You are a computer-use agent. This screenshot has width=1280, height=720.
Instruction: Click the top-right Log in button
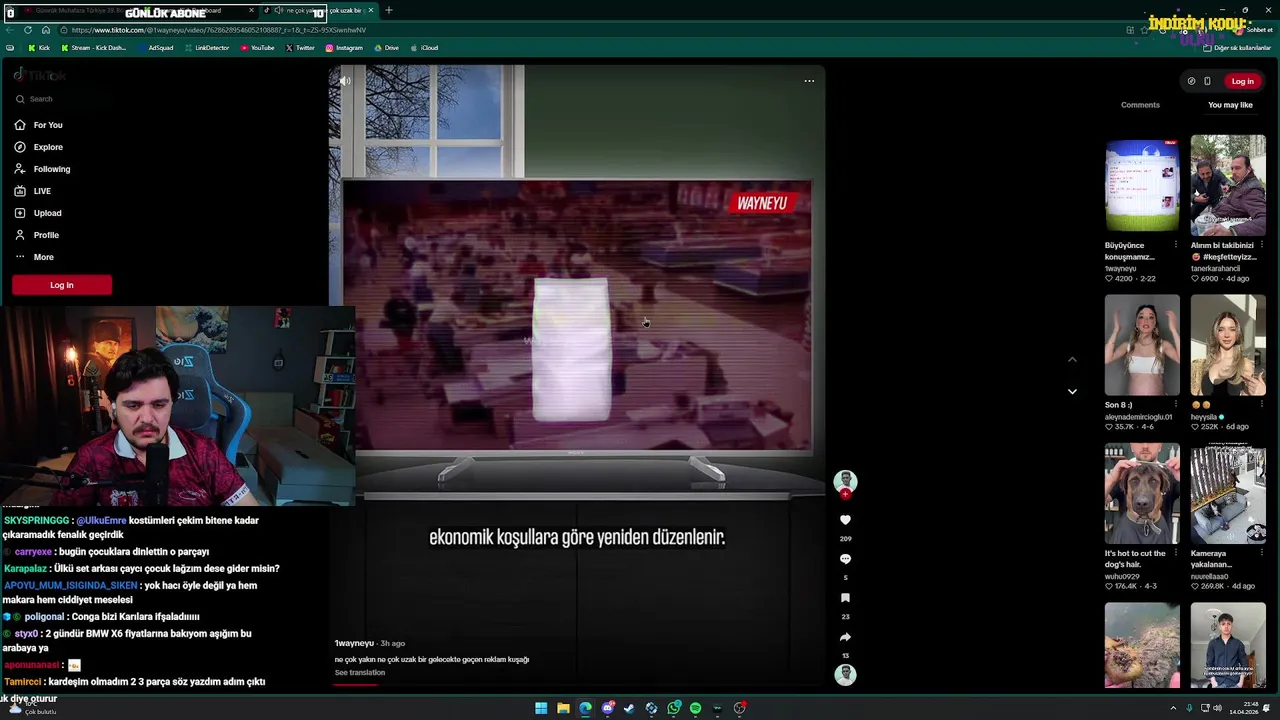[x=1242, y=81]
